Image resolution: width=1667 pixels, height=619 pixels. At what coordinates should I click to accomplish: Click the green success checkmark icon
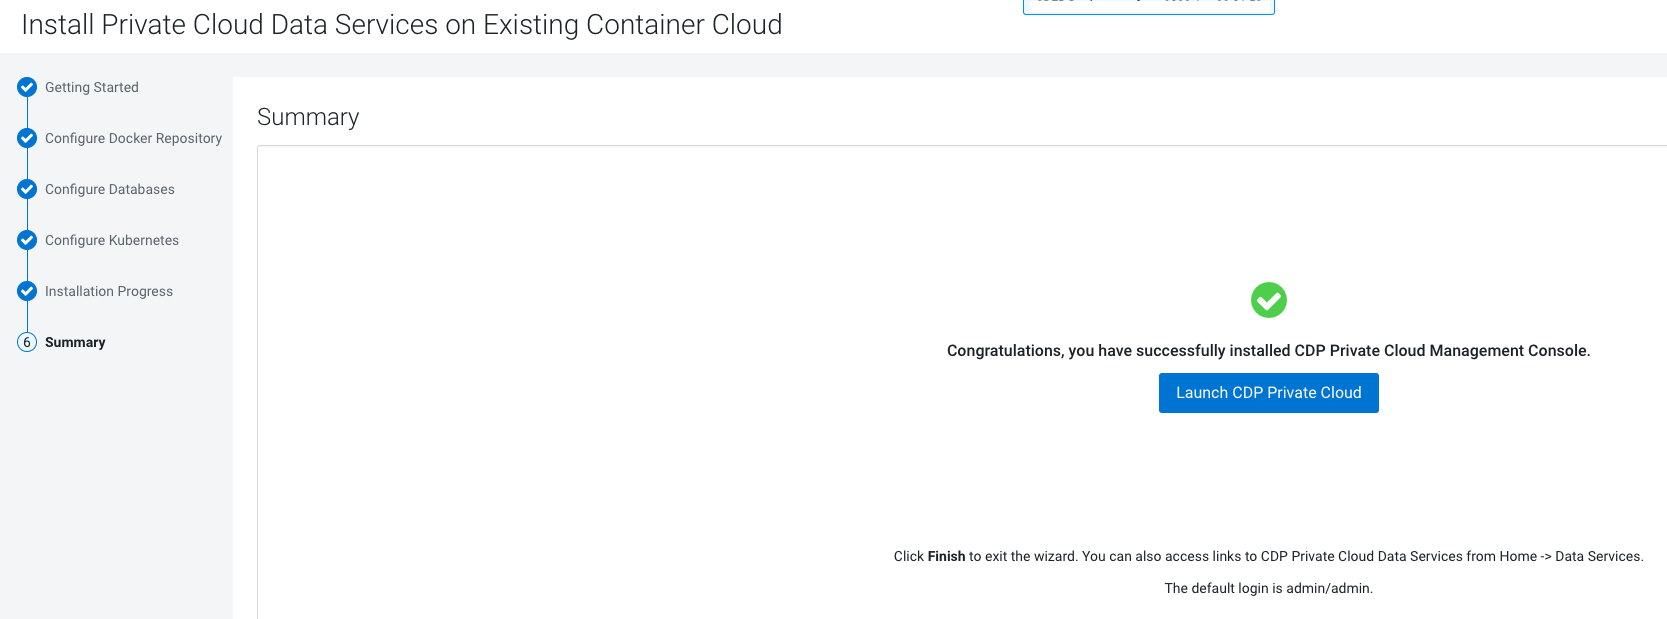pyautogui.click(x=1268, y=300)
